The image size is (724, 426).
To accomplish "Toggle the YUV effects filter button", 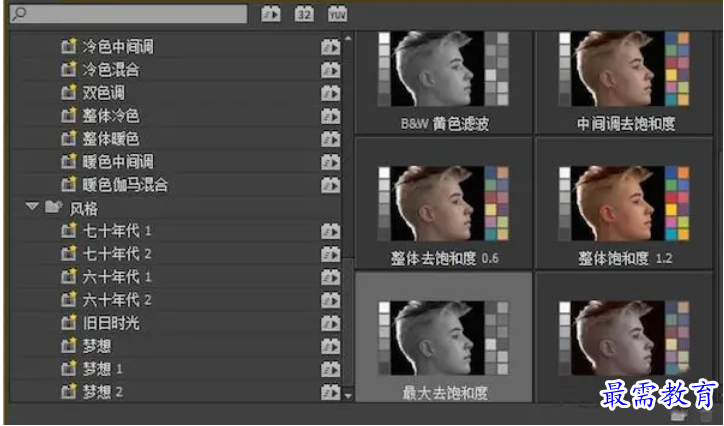I will 338,14.
